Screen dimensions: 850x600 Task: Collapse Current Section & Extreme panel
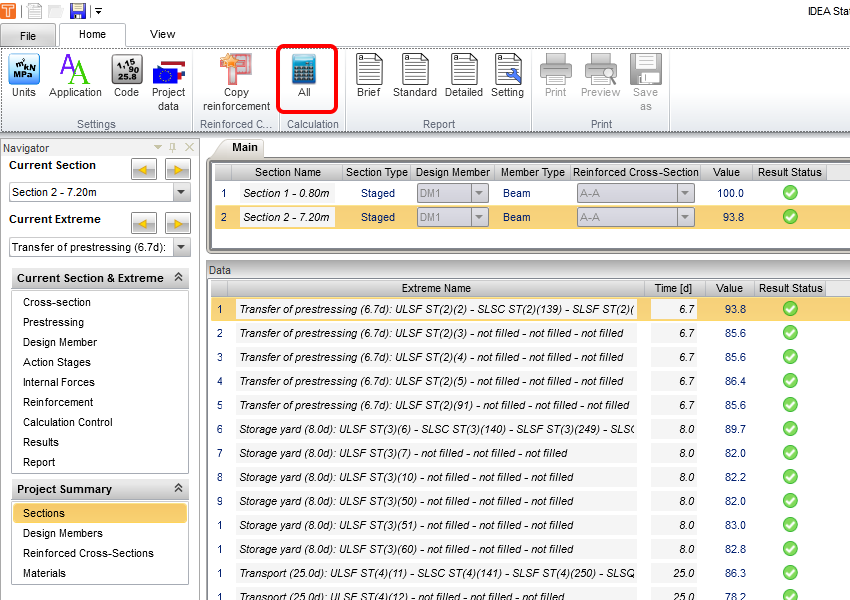click(x=178, y=278)
